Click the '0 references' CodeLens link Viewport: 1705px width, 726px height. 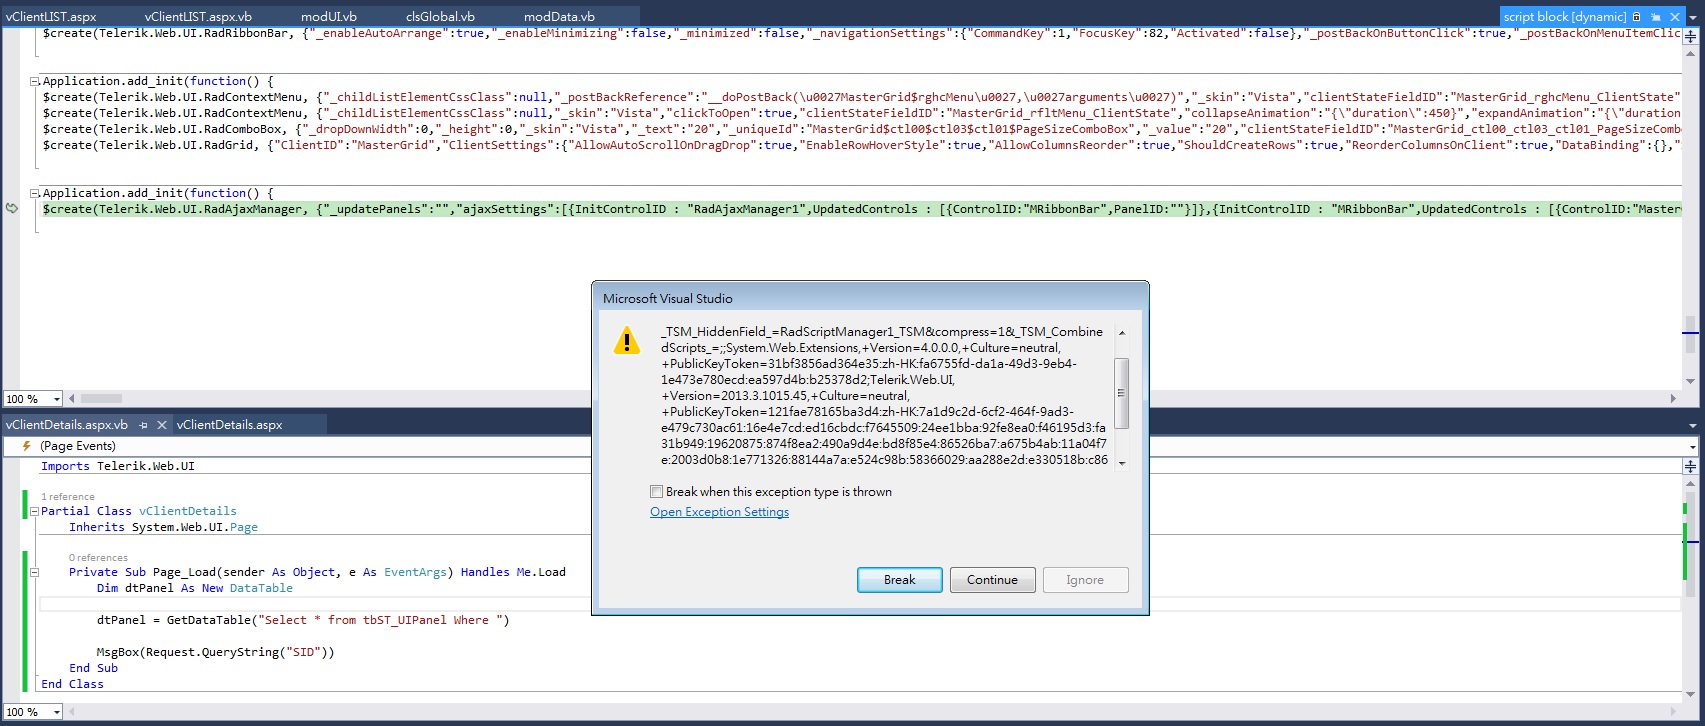point(98,557)
